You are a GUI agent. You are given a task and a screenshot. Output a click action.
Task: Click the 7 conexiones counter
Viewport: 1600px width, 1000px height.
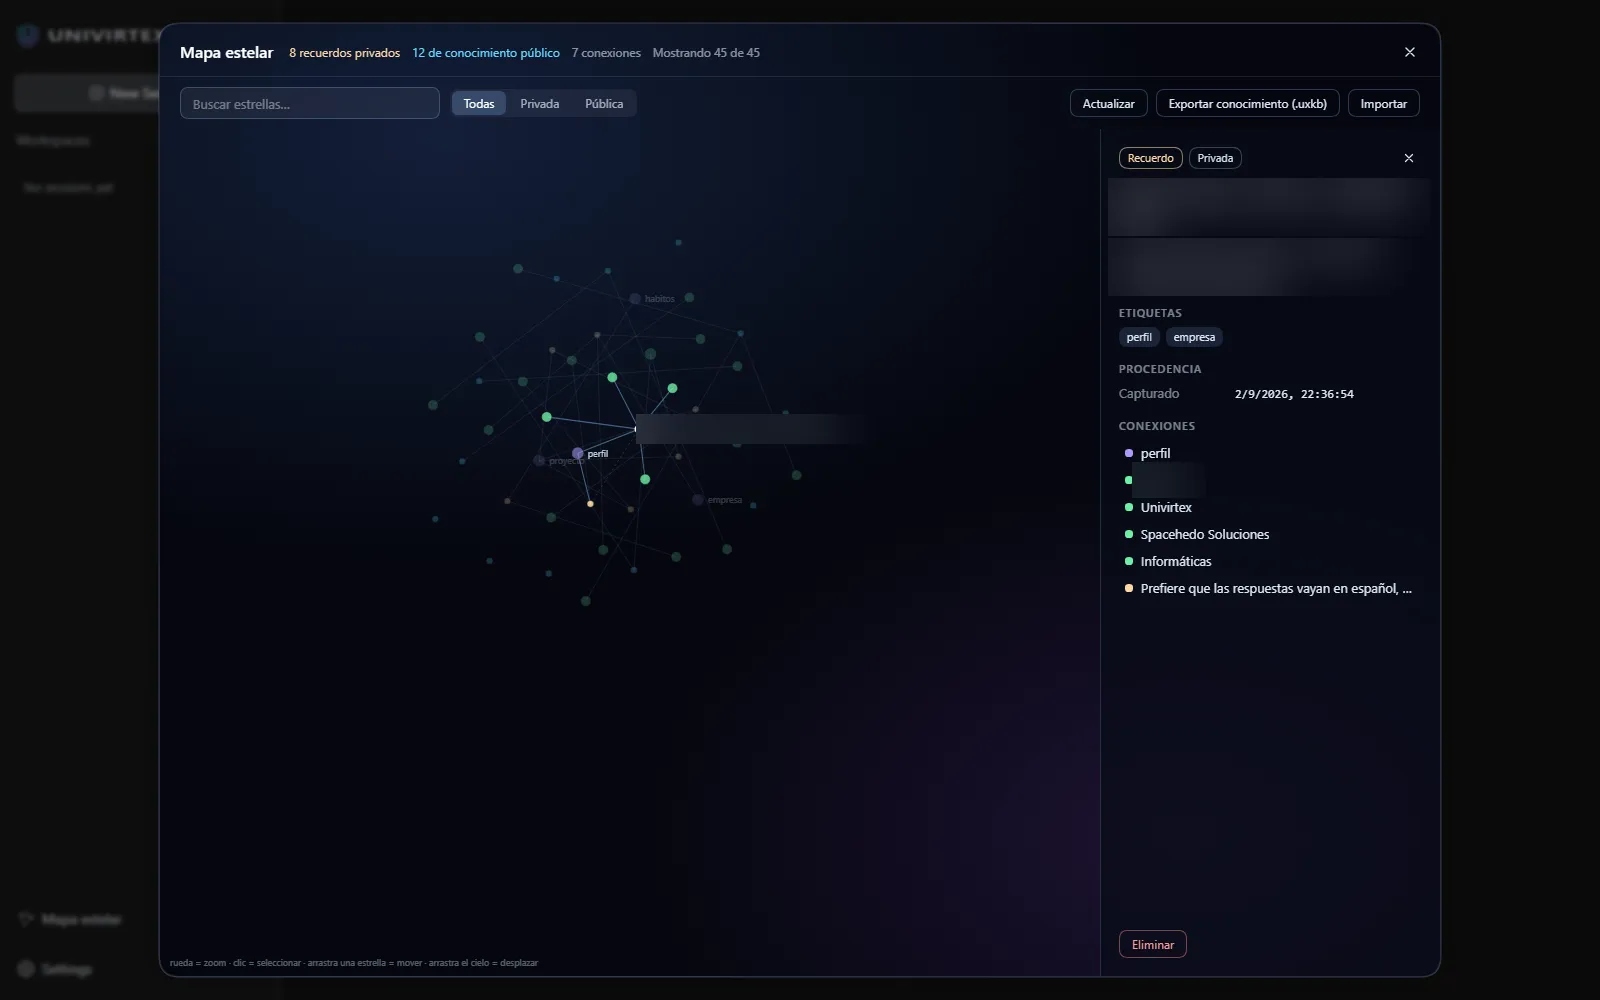point(606,53)
